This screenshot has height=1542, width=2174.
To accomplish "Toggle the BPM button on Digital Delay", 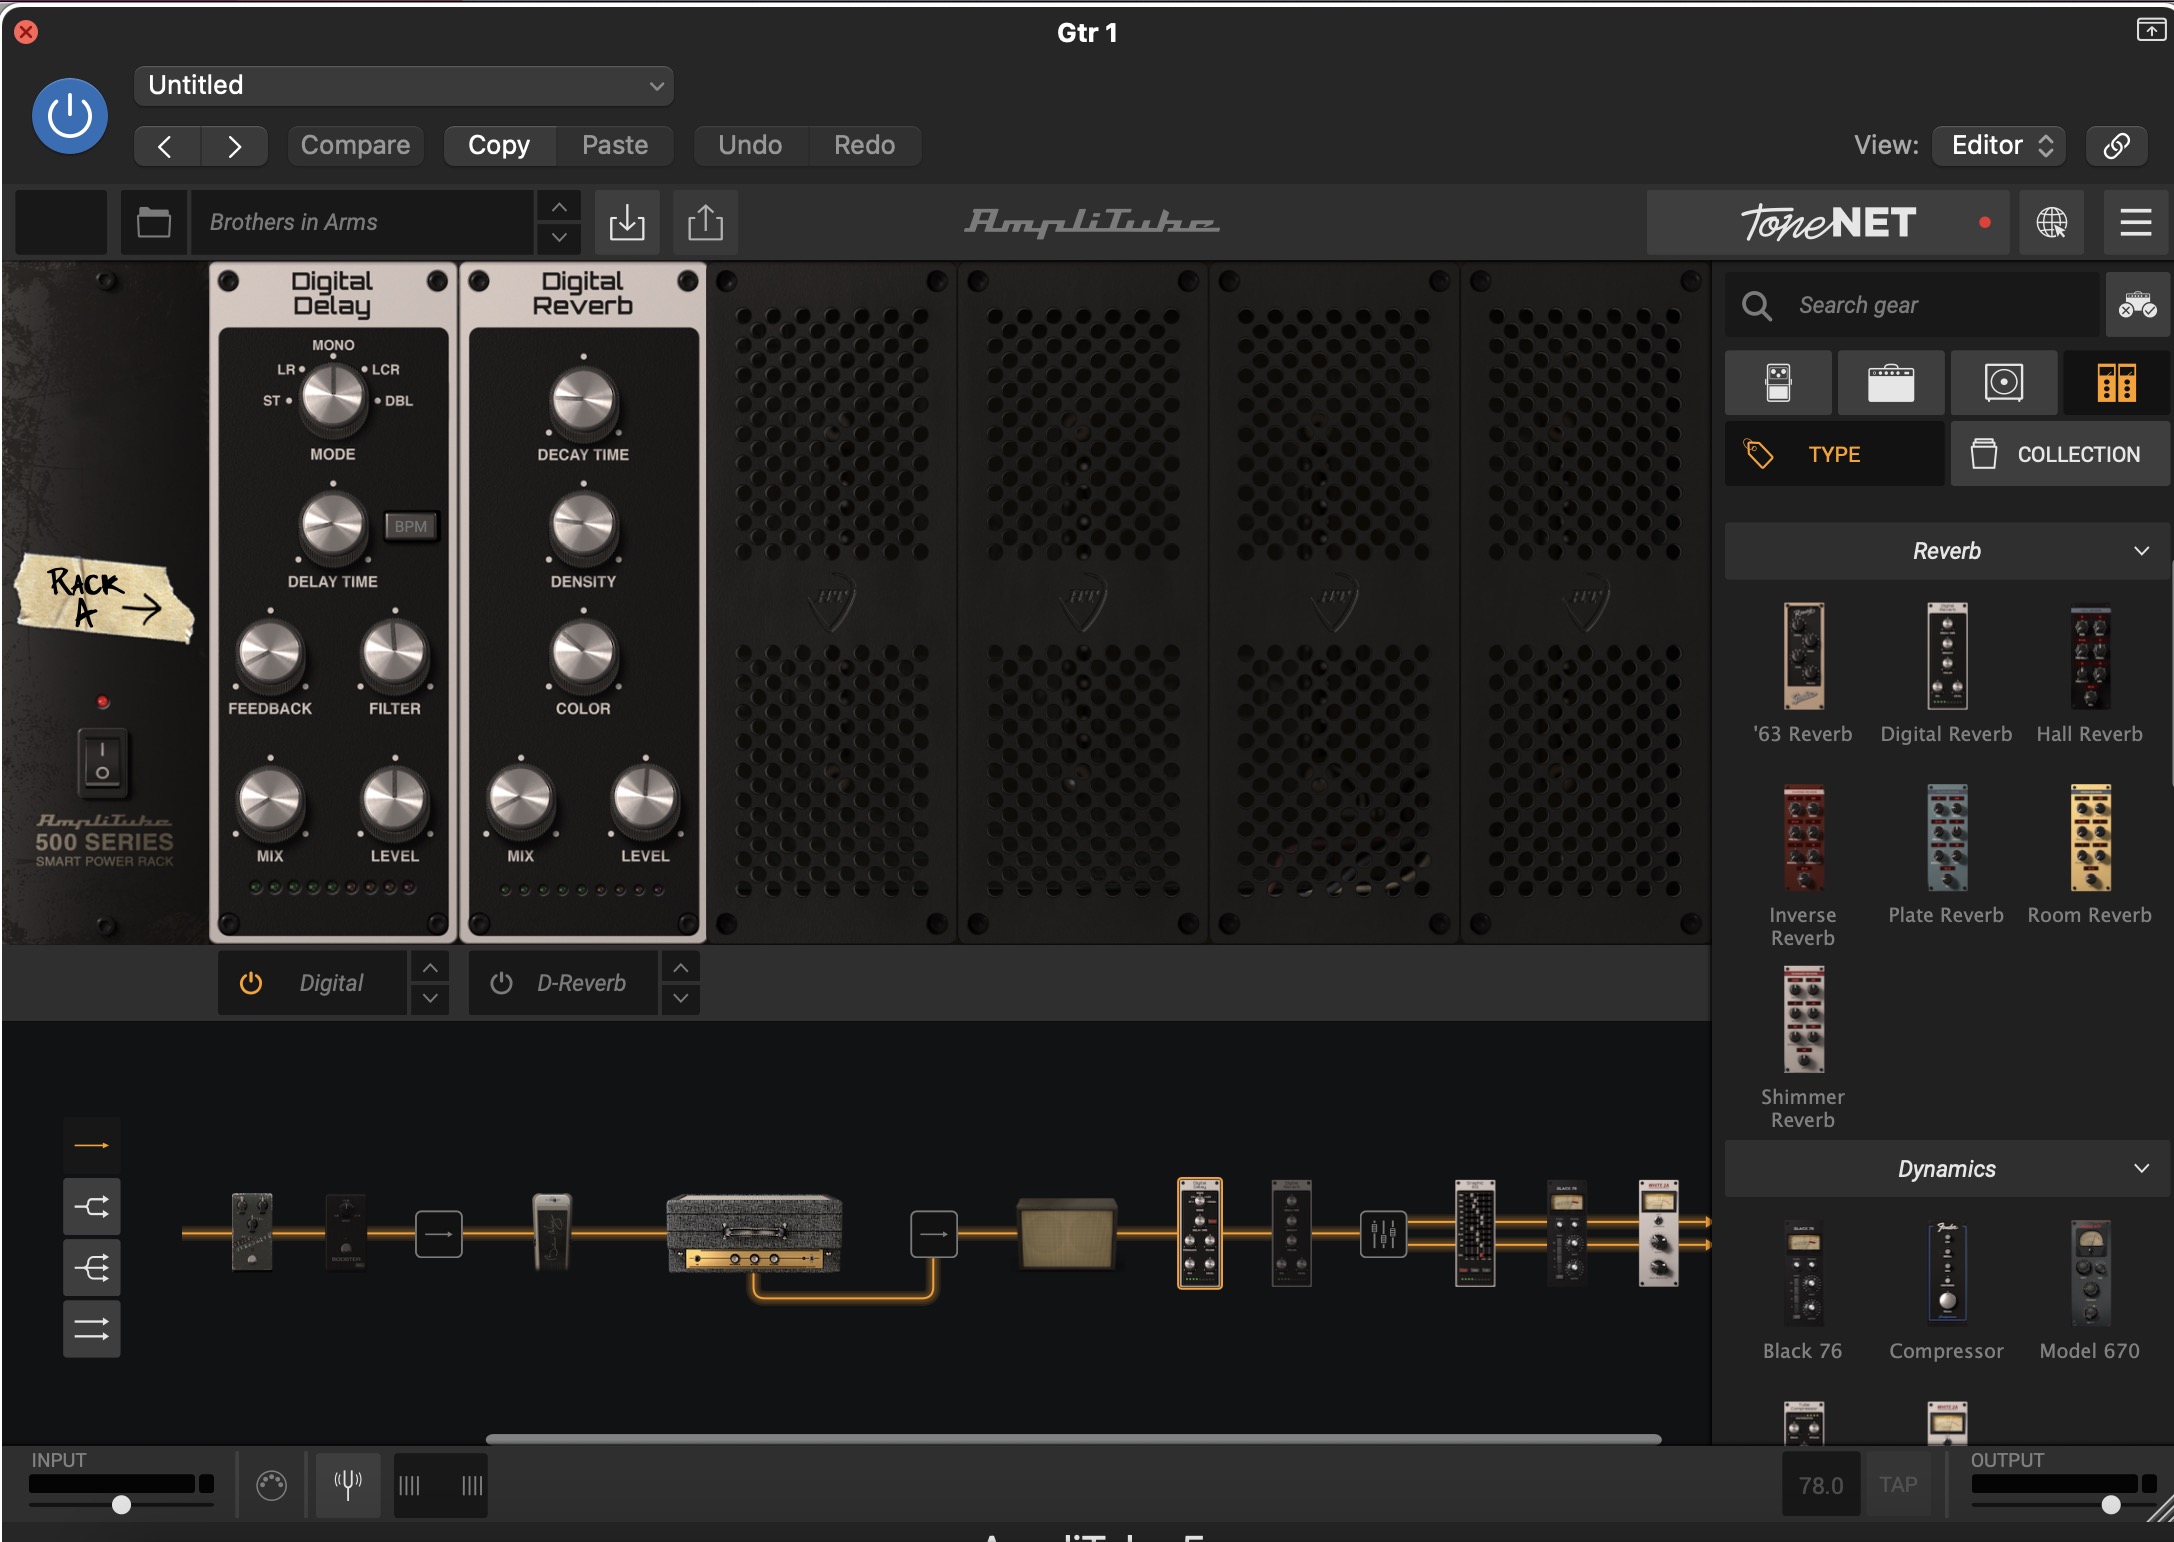I will pos(410,526).
